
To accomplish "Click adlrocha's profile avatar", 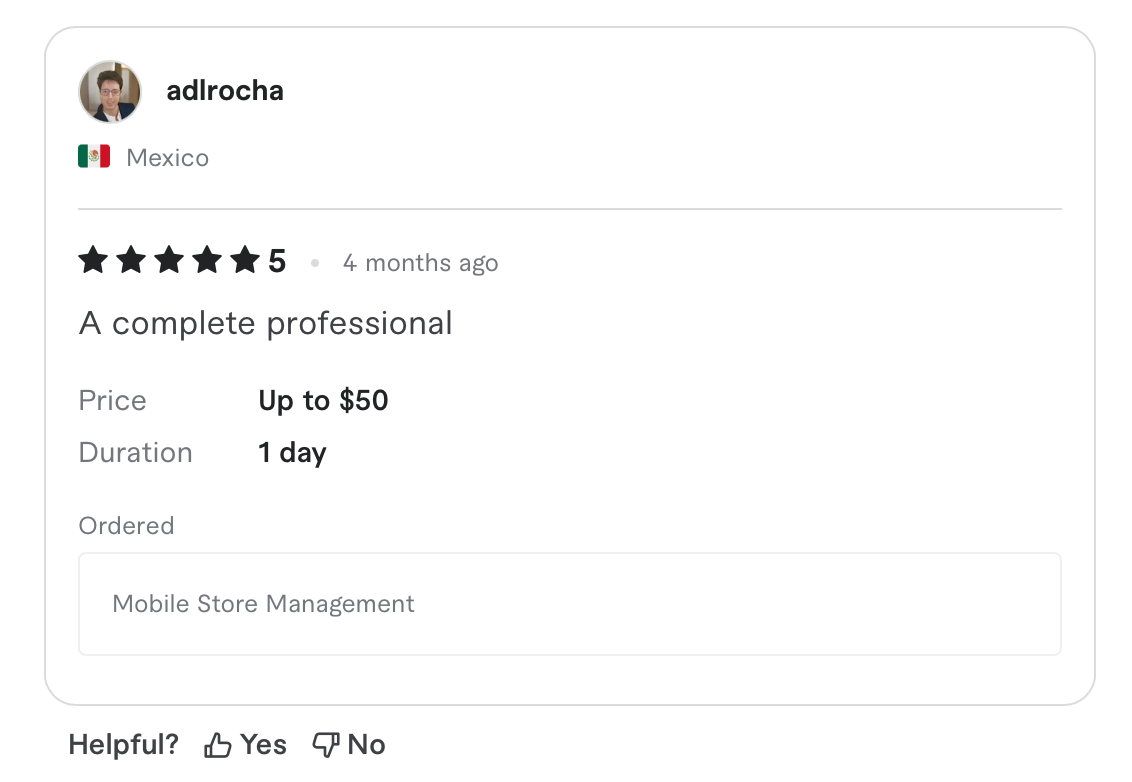I will coord(110,91).
